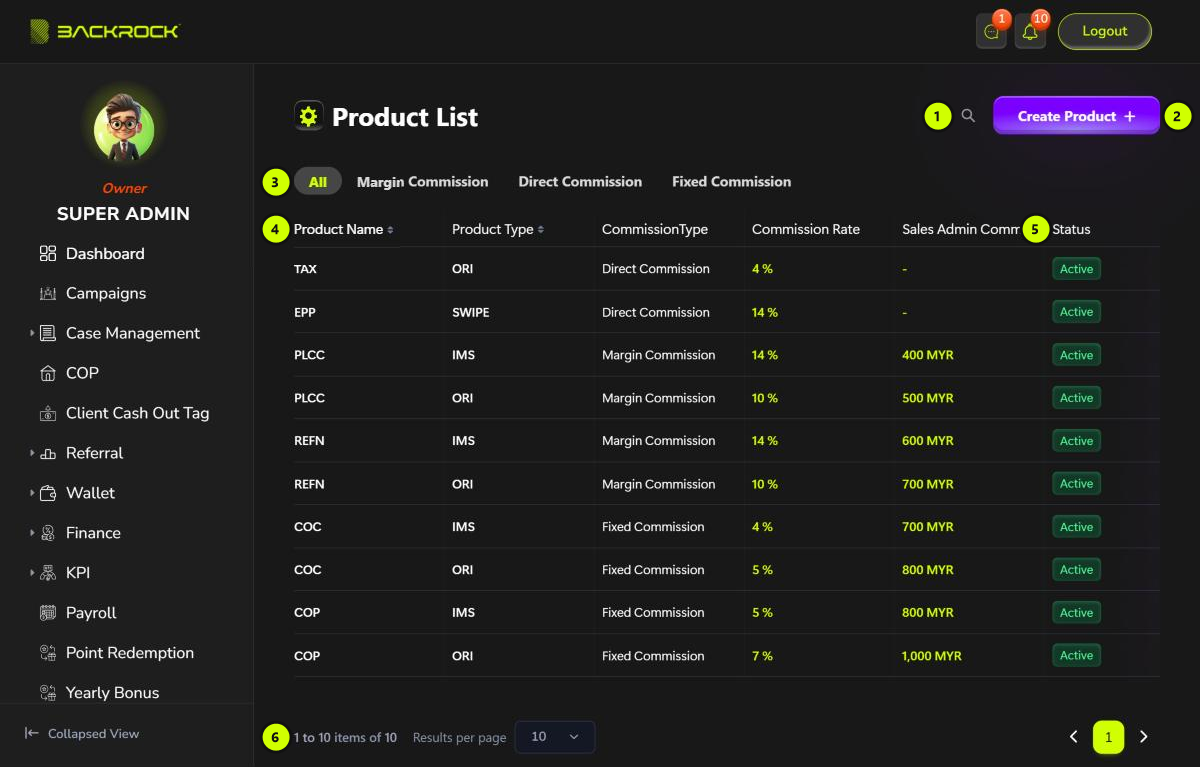The height and width of the screenshot is (767, 1200).
Task: Expand the Finance menu arrow
Action: pos(32,533)
